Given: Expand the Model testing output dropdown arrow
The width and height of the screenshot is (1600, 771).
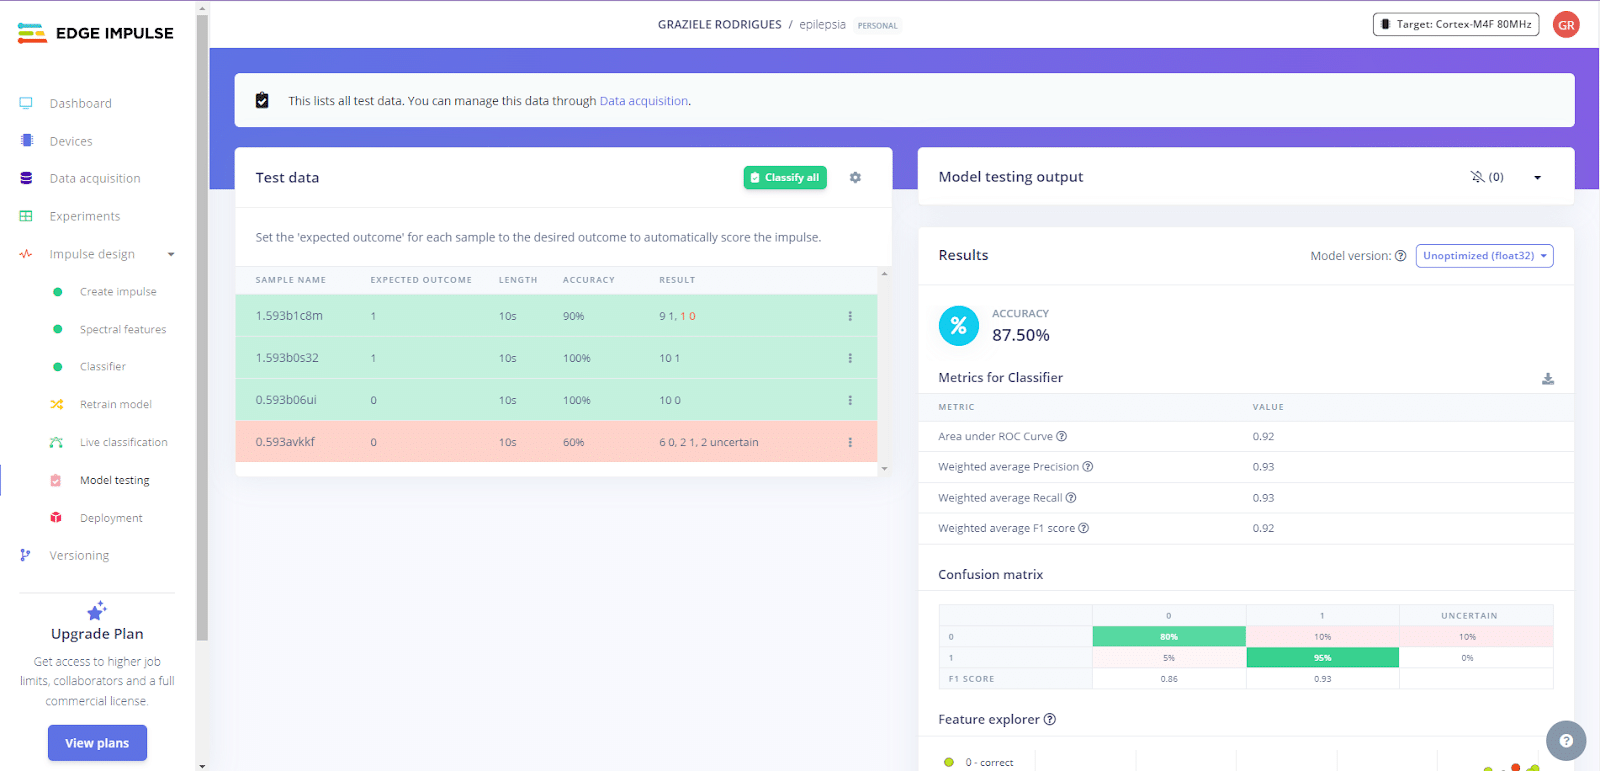Looking at the screenshot, I should [x=1537, y=178].
